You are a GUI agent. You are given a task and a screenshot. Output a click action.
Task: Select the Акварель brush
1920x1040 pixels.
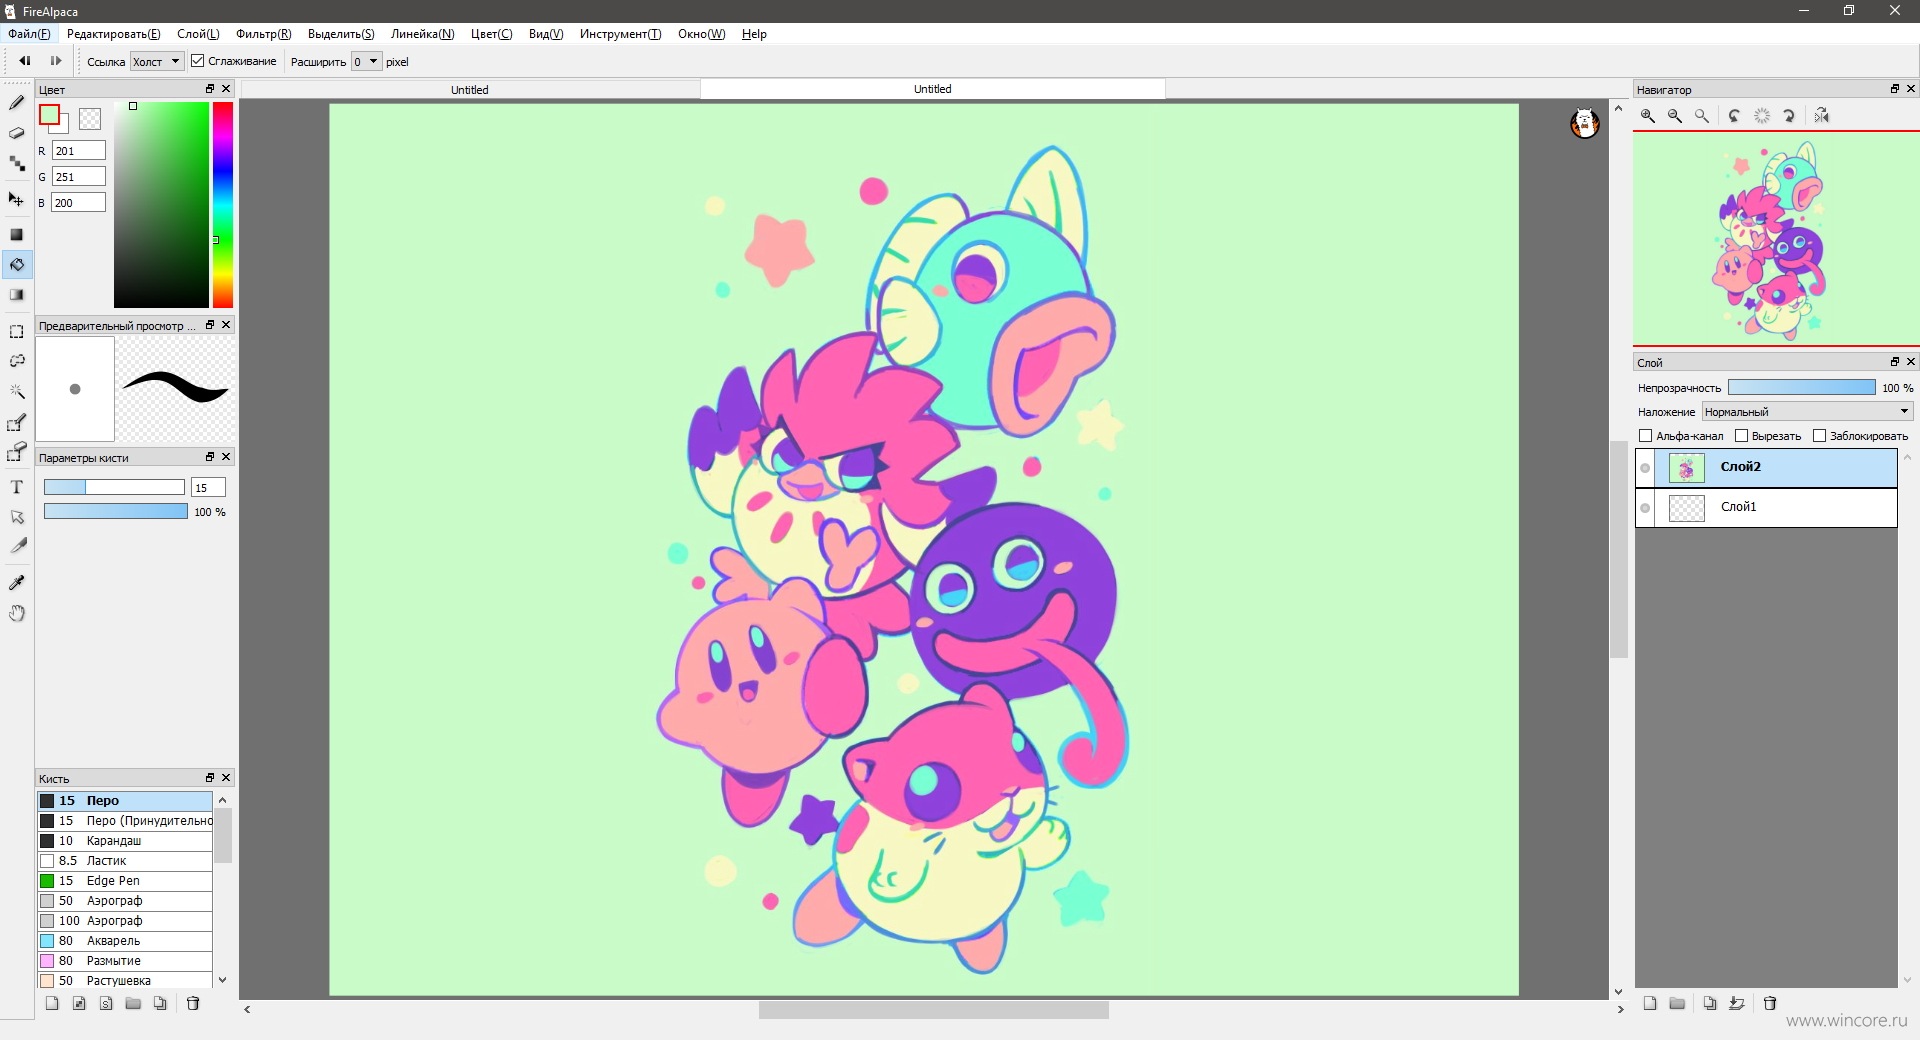(x=125, y=941)
